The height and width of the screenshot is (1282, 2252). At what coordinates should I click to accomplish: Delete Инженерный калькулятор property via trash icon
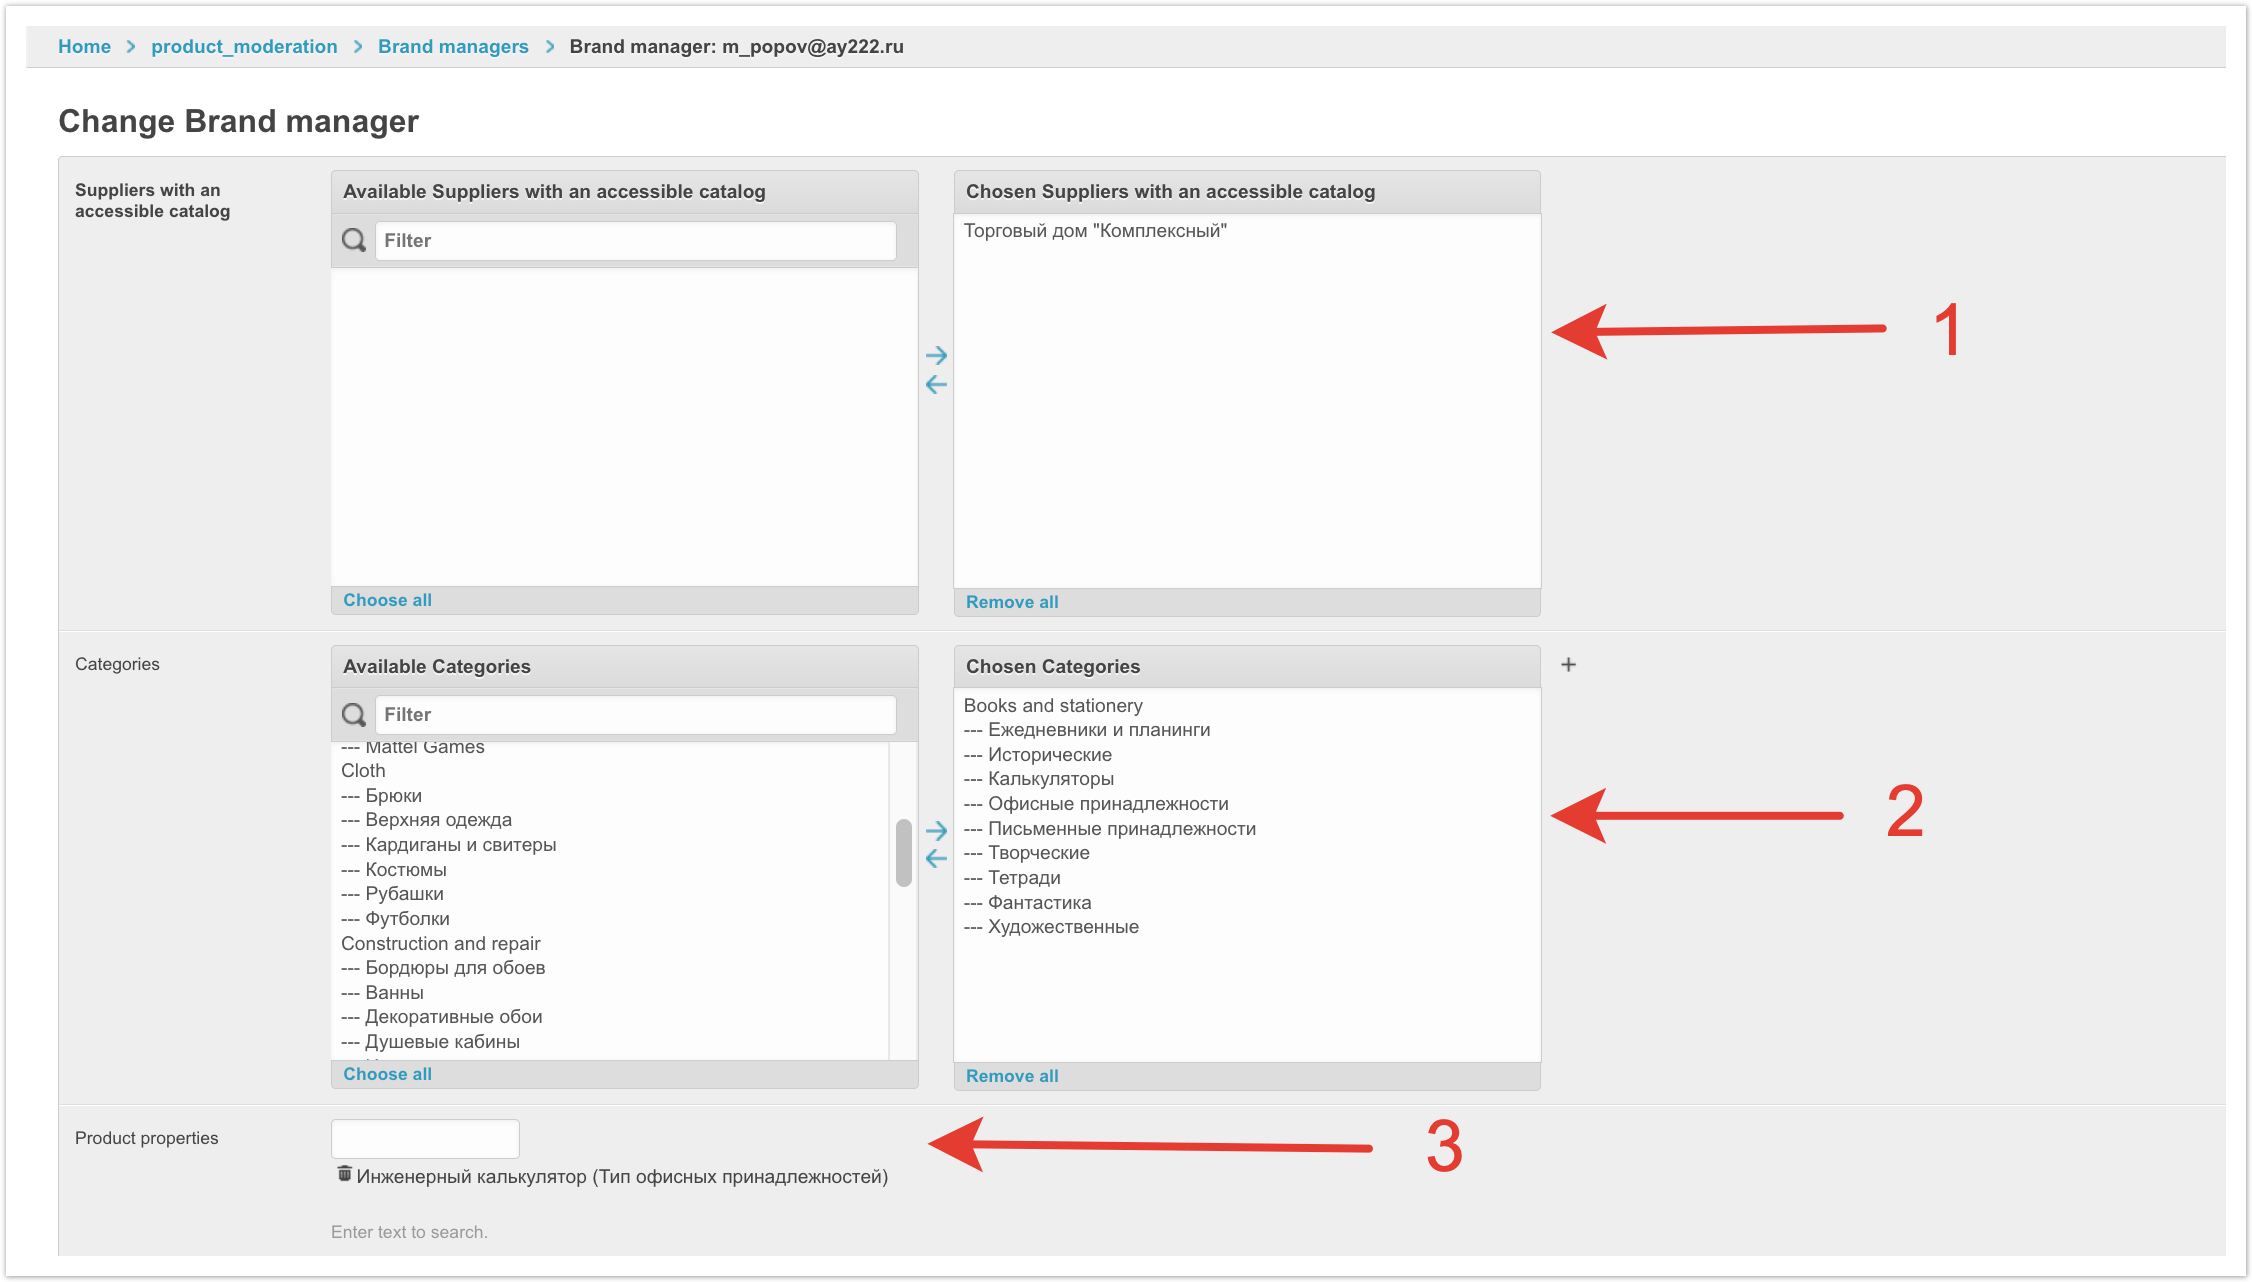tap(344, 1174)
